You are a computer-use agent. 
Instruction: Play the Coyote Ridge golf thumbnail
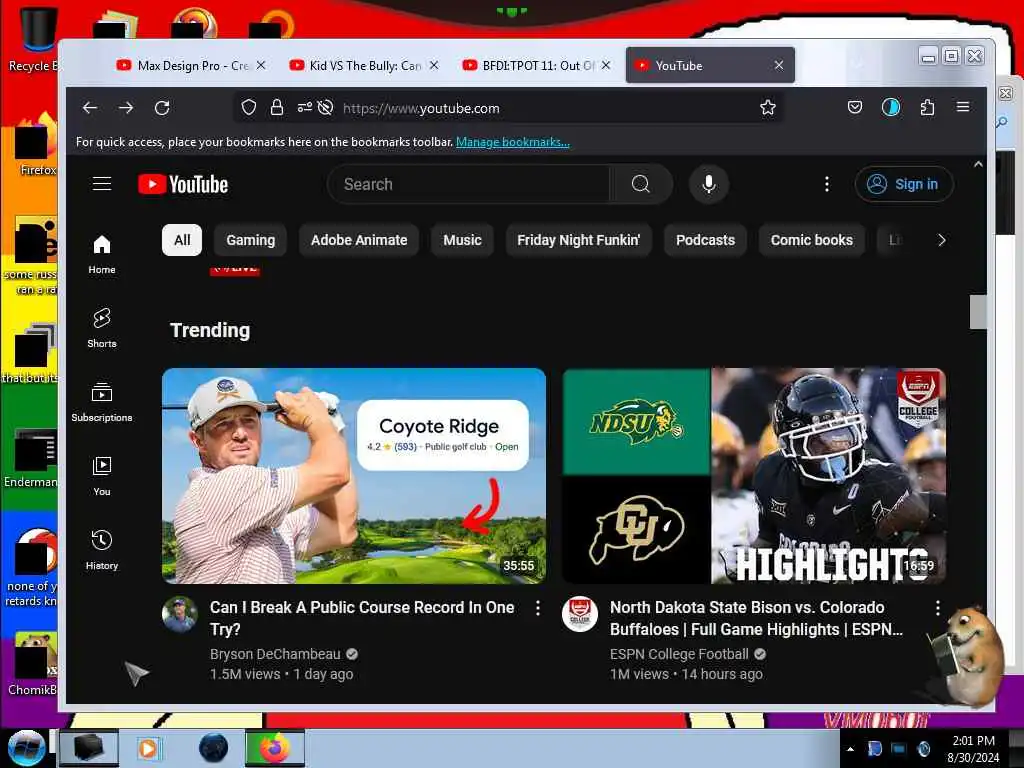point(354,475)
